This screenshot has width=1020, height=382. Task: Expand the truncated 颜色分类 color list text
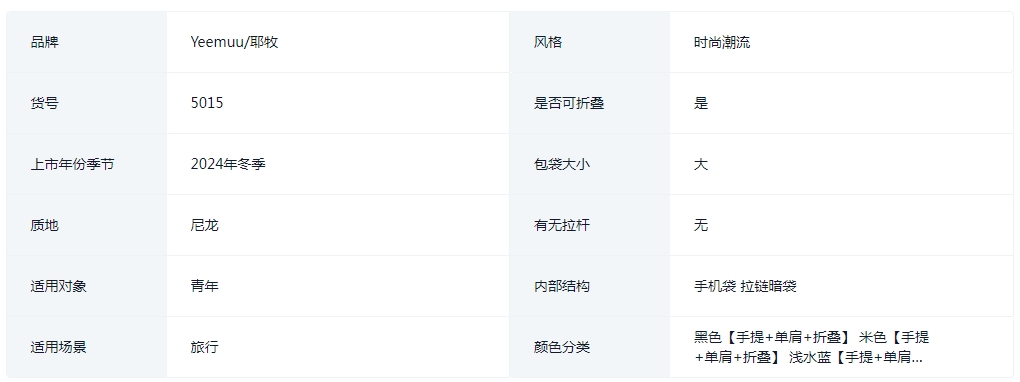(x=812, y=347)
